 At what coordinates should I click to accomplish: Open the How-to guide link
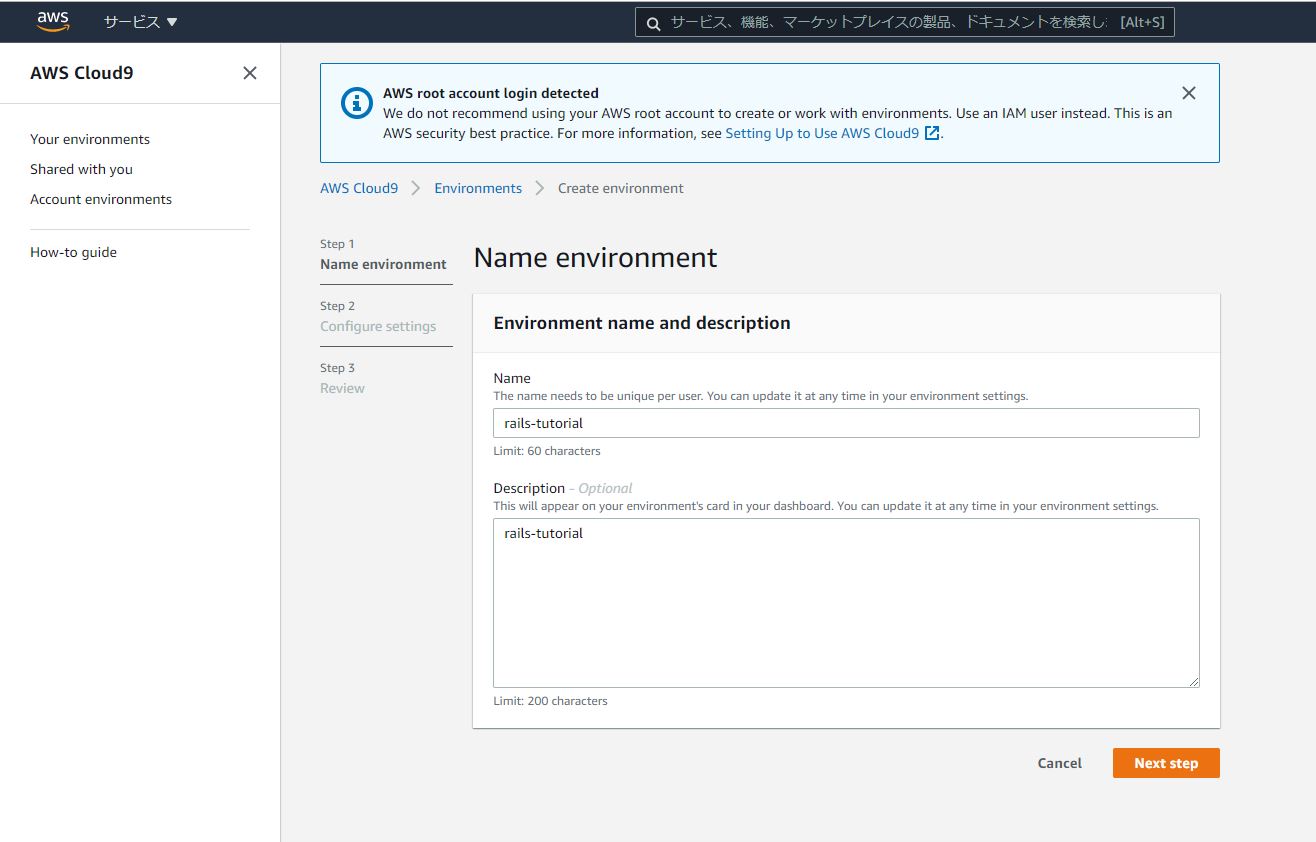(x=73, y=252)
